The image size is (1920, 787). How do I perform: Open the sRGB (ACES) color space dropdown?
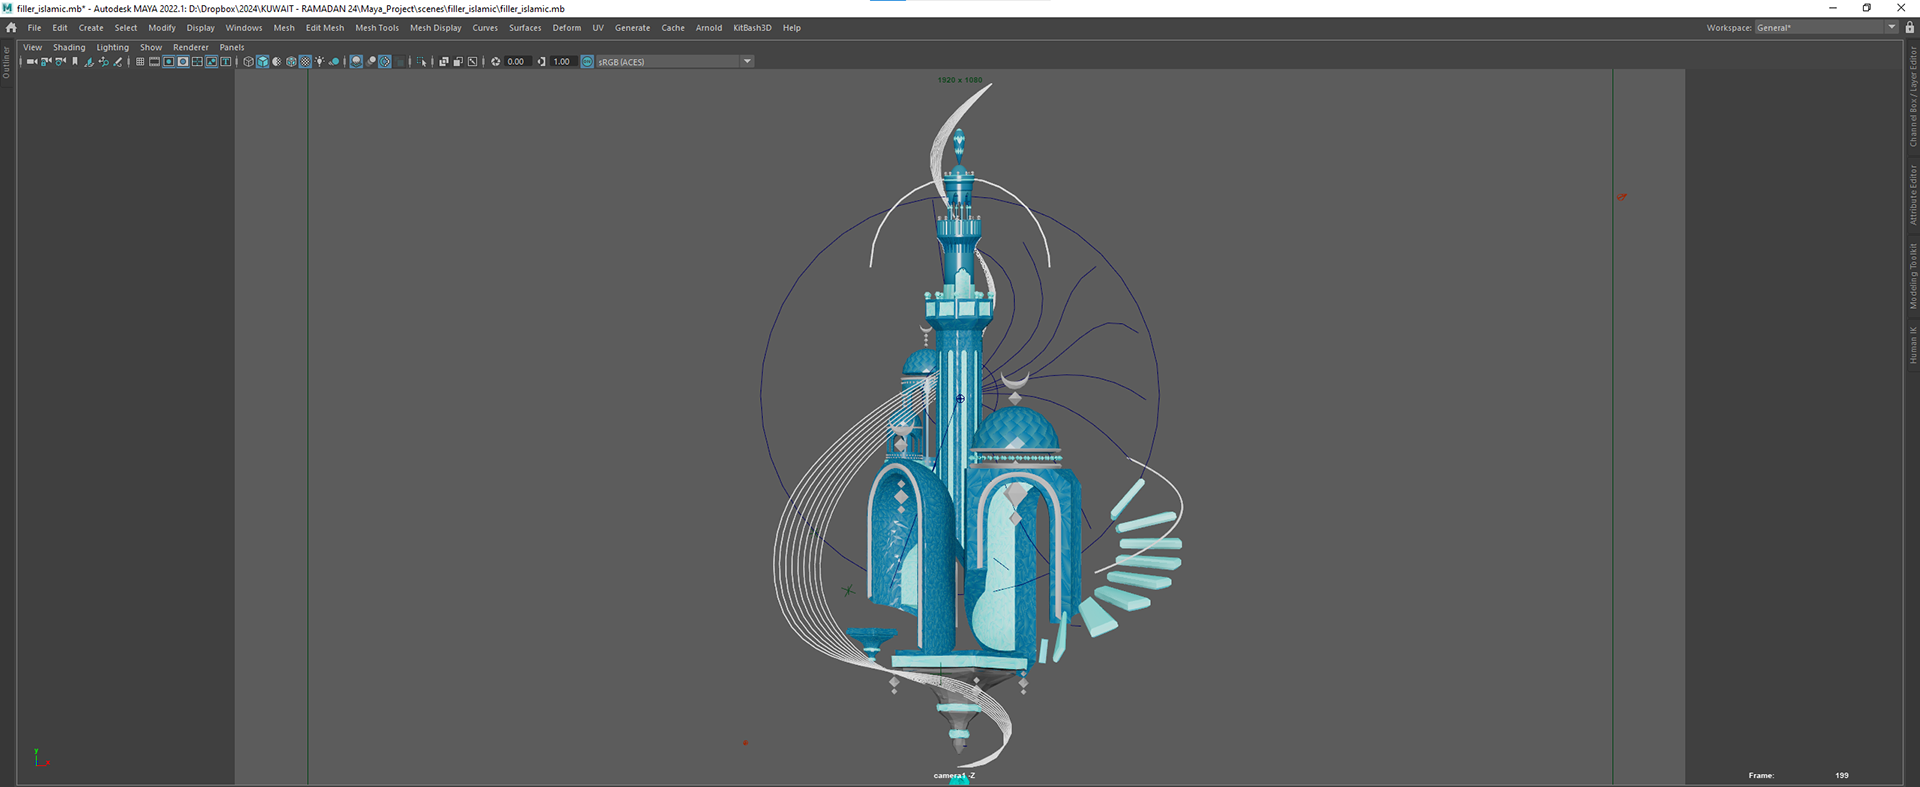(675, 62)
